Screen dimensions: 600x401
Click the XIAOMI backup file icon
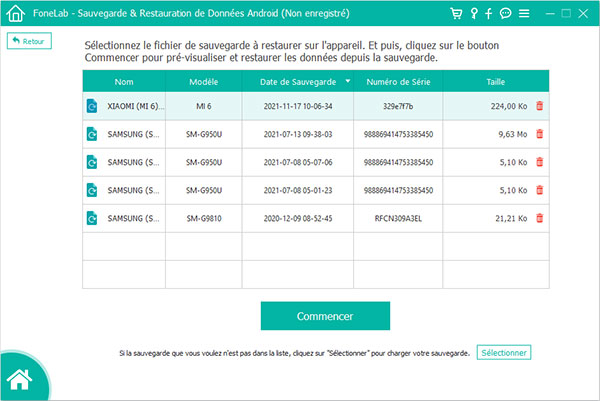[x=93, y=105]
